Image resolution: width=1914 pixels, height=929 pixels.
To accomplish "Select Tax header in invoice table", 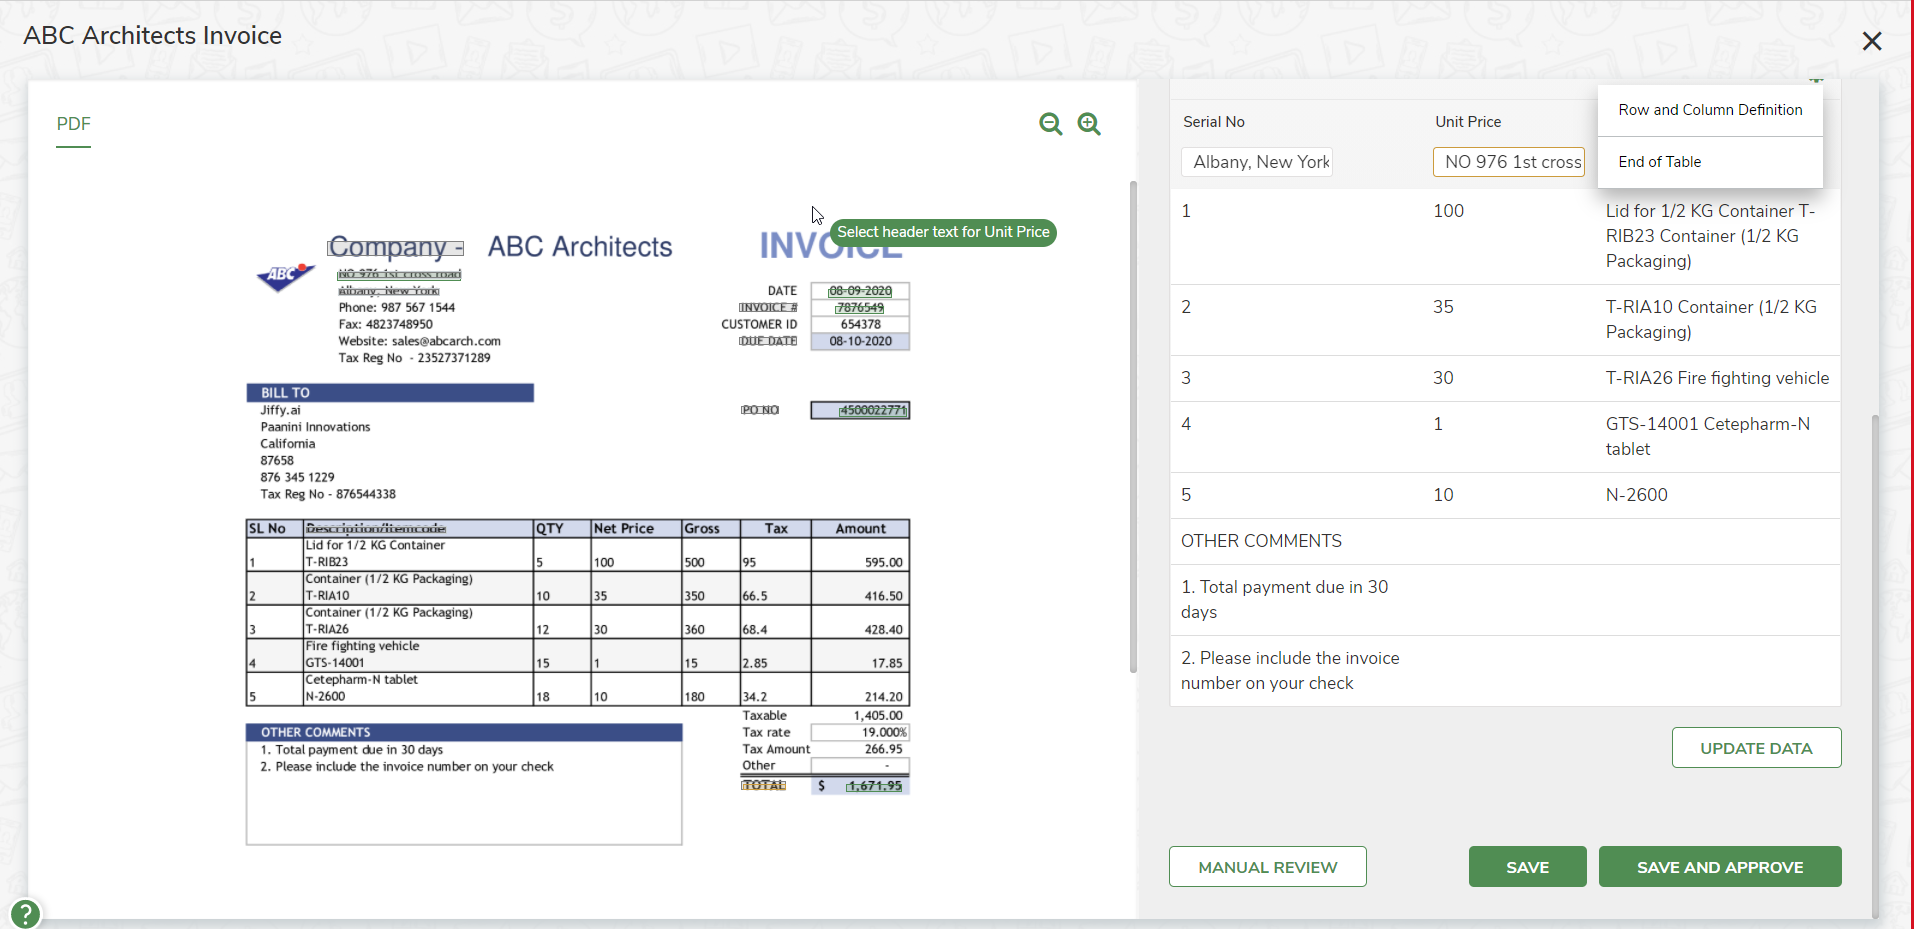I will tap(776, 529).
